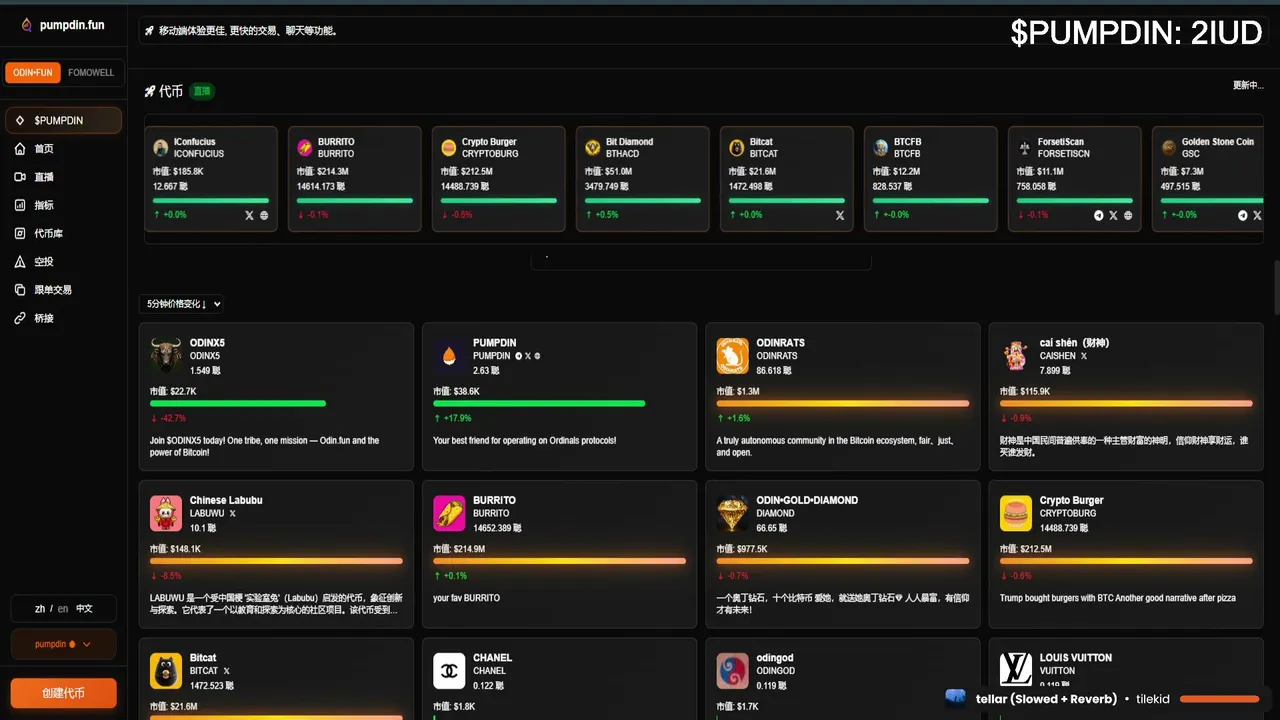Click the Crypto Burger avatar in grid

[x=1016, y=513]
